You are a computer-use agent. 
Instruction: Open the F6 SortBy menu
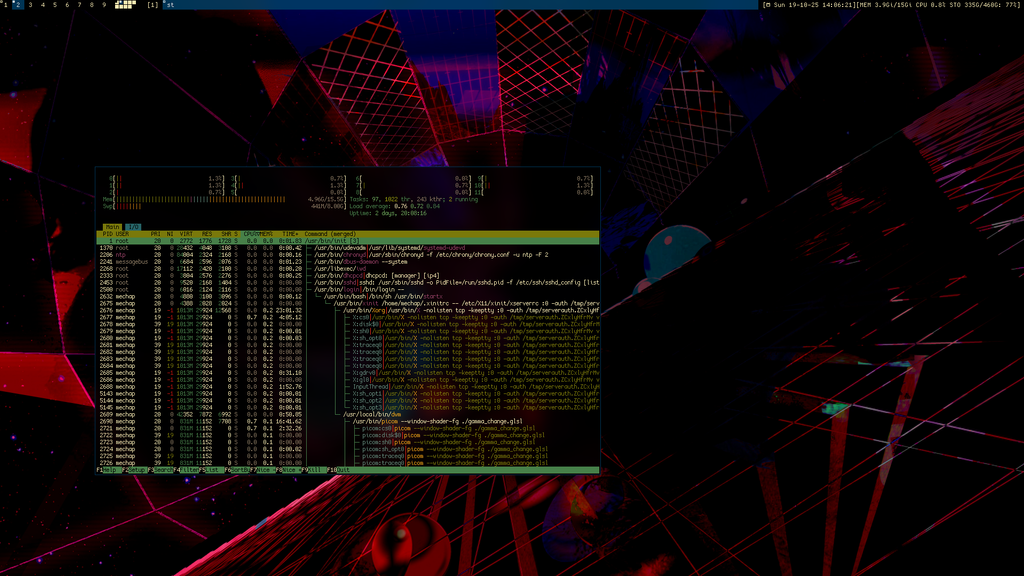pos(240,469)
